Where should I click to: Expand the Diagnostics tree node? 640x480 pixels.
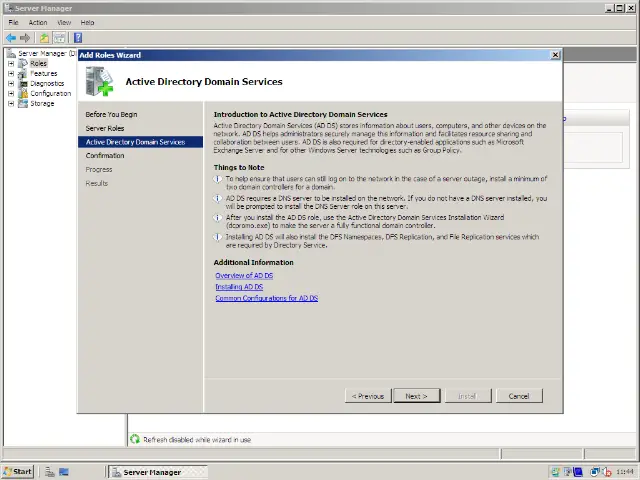(x=11, y=83)
